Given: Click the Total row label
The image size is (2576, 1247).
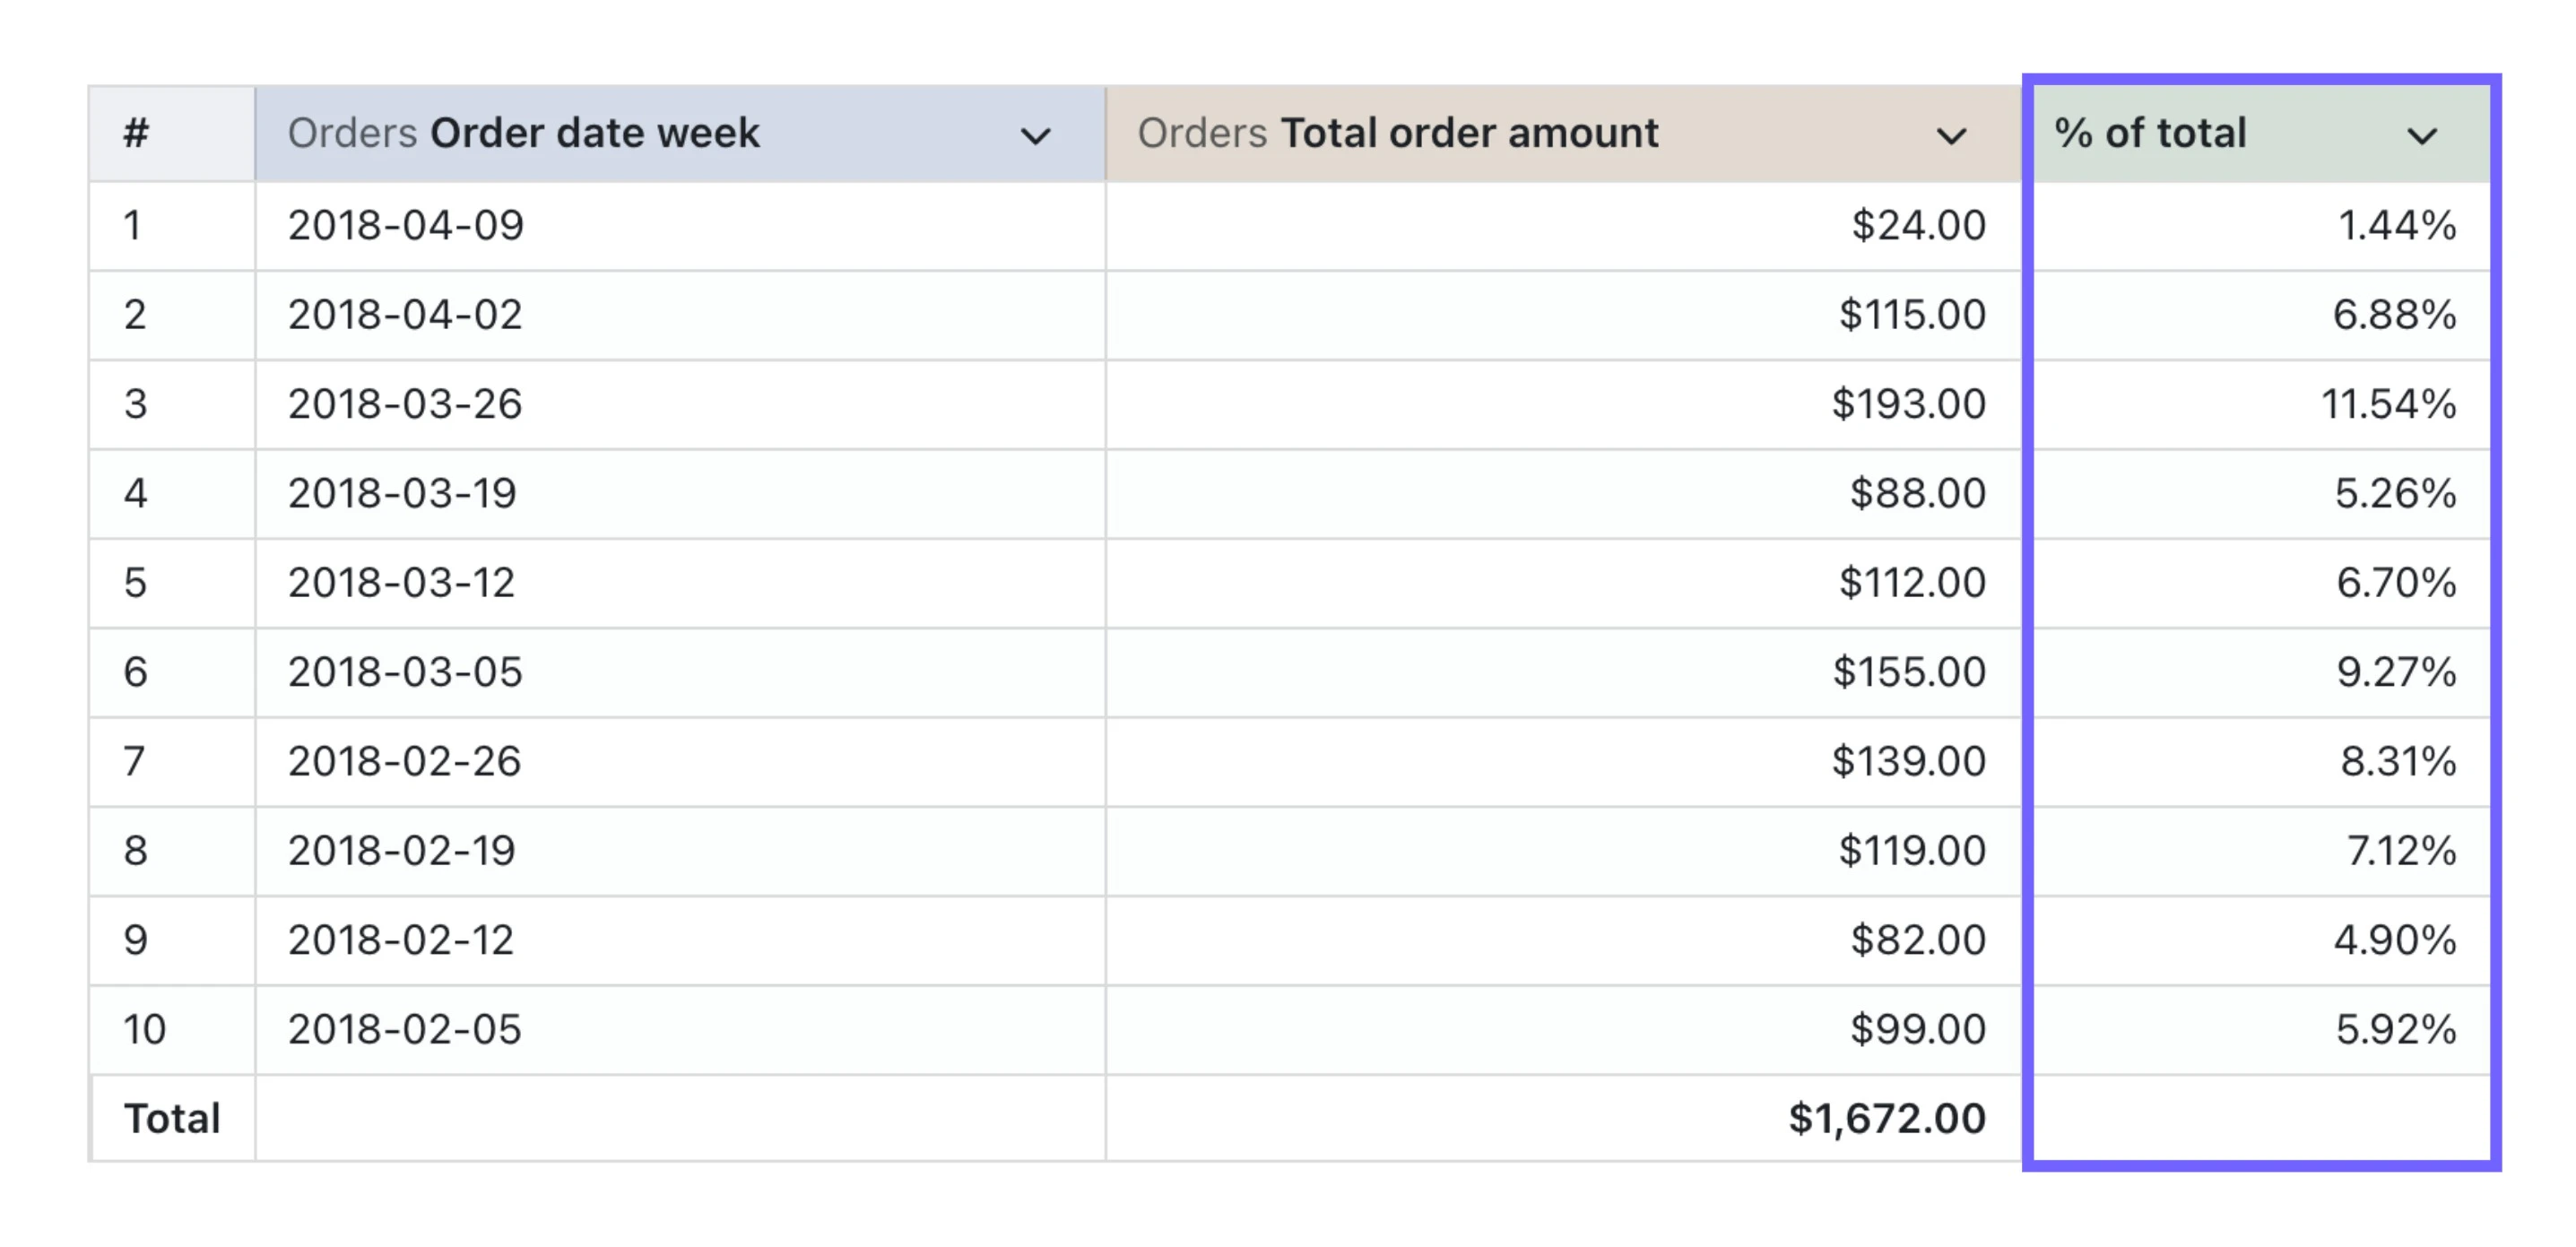Looking at the screenshot, I should pos(172,1119).
